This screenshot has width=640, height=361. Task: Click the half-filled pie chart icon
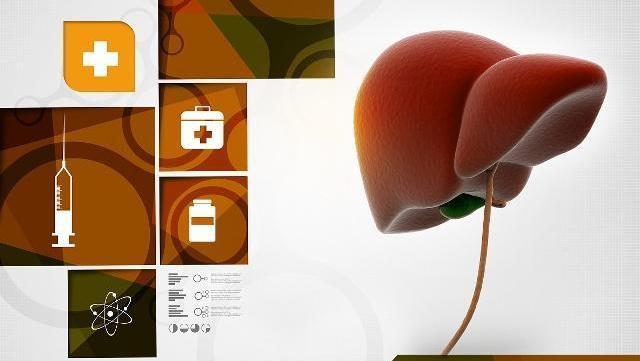pyautogui.click(x=173, y=328)
